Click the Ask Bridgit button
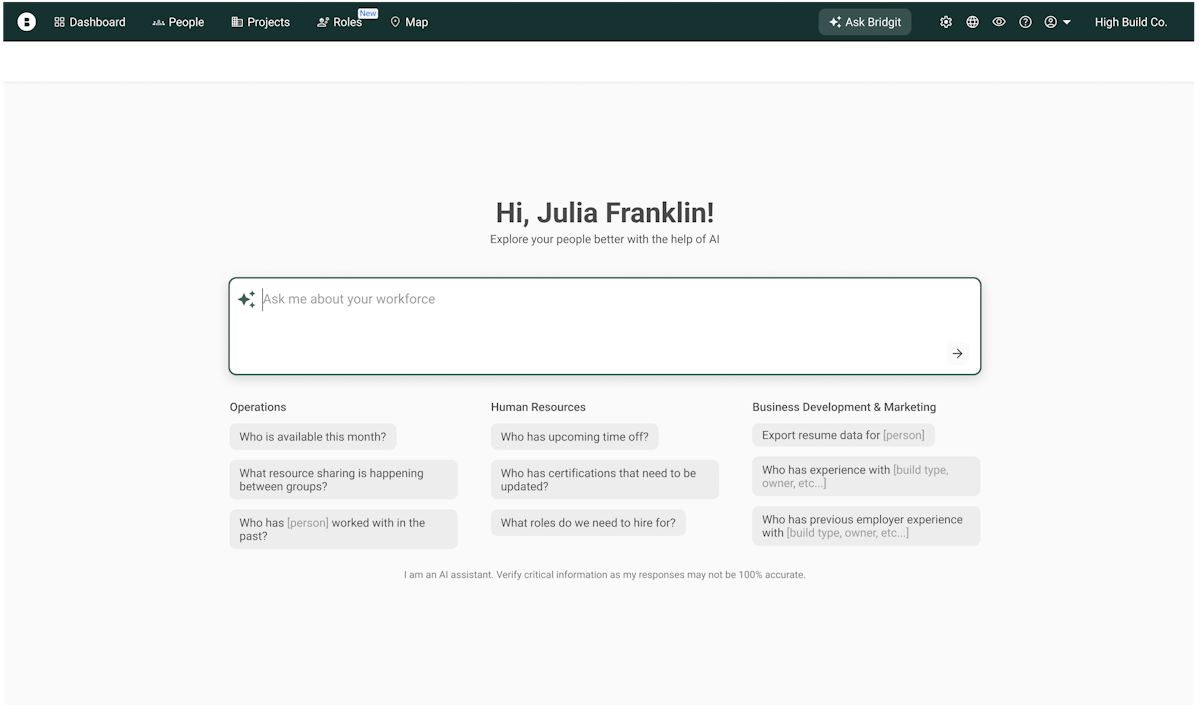 click(x=864, y=21)
